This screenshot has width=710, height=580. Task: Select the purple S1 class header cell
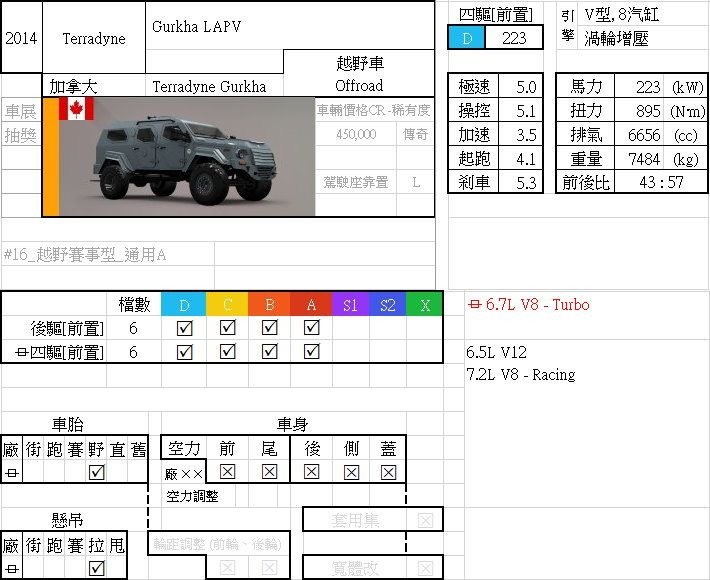[351, 304]
